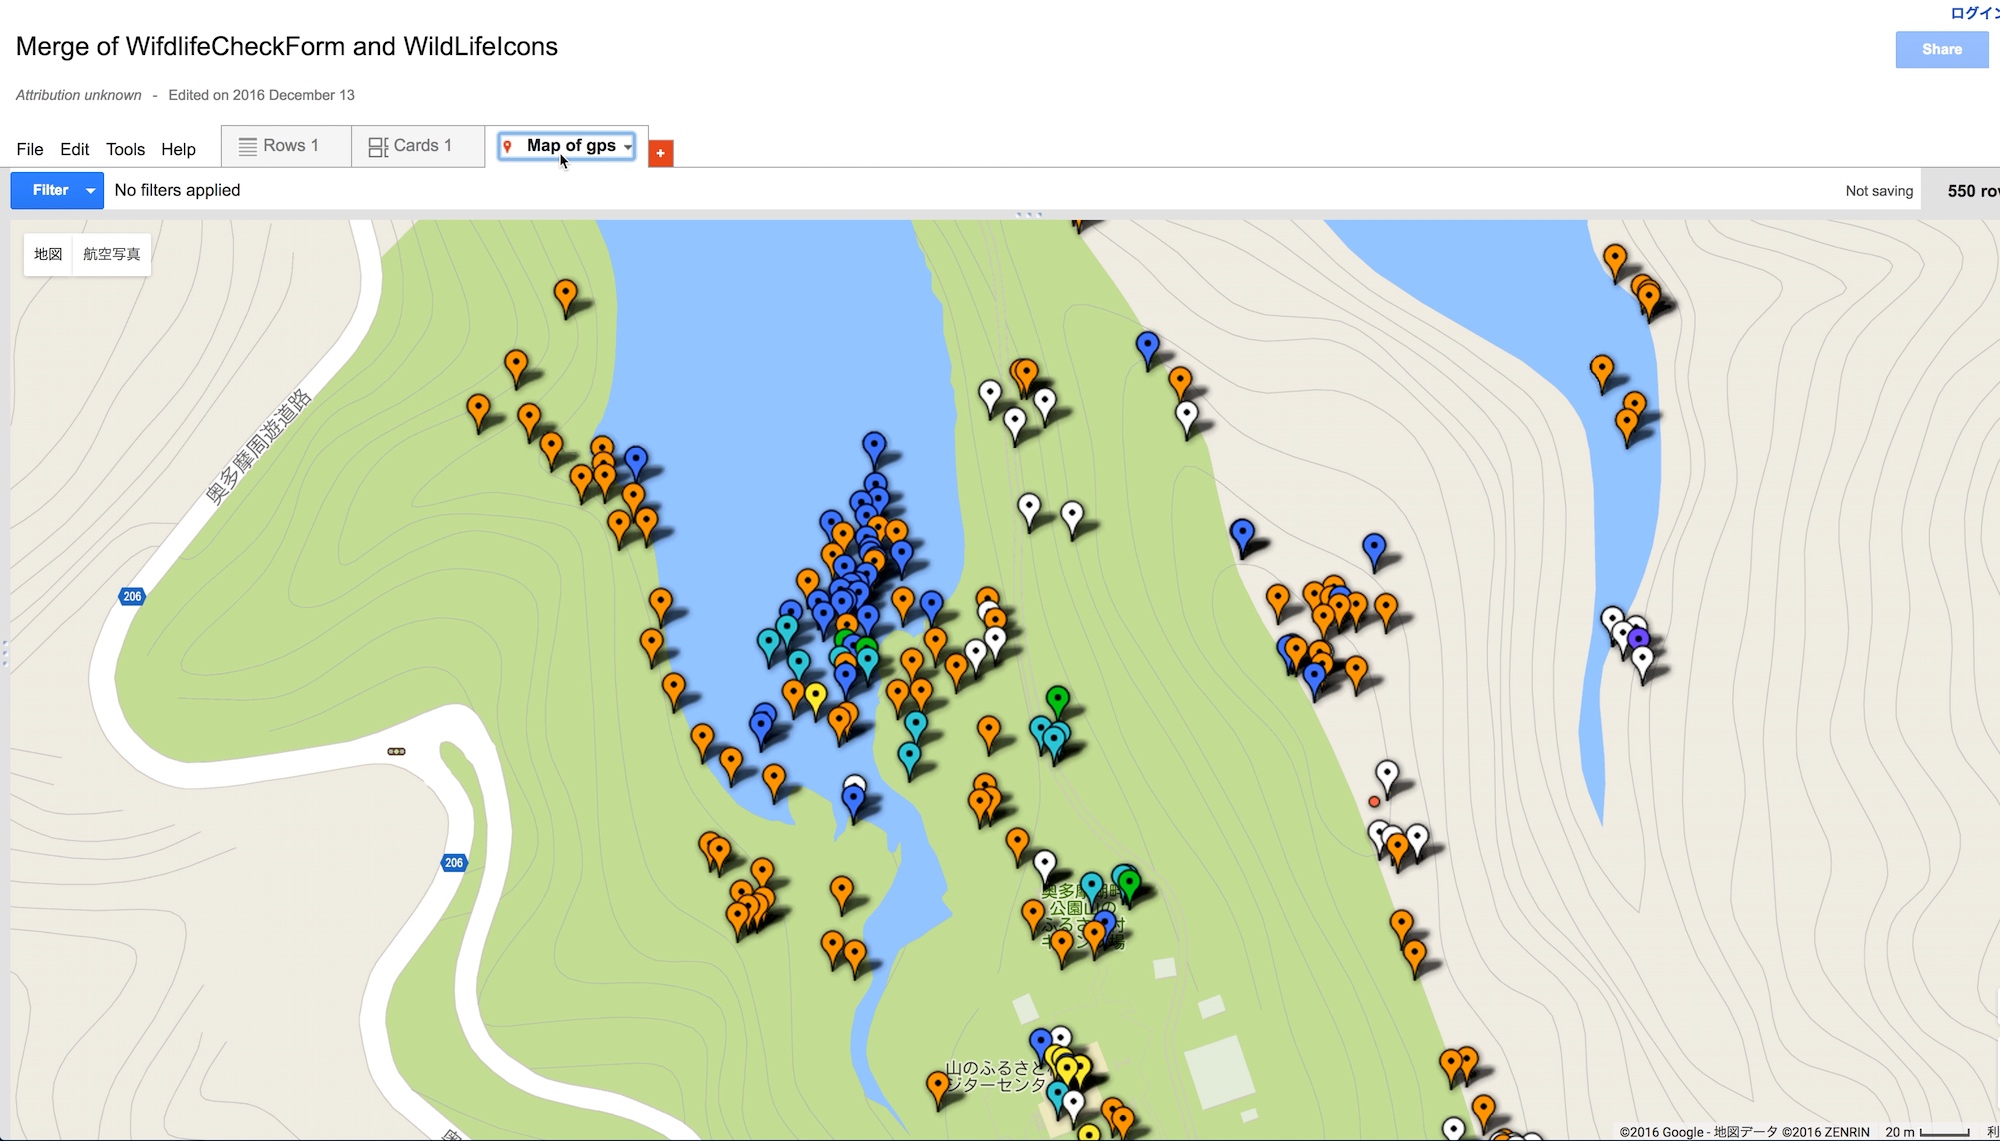Viewport: 2000px width, 1141px height.
Task: Click the ログイン login link
Action: (1974, 13)
